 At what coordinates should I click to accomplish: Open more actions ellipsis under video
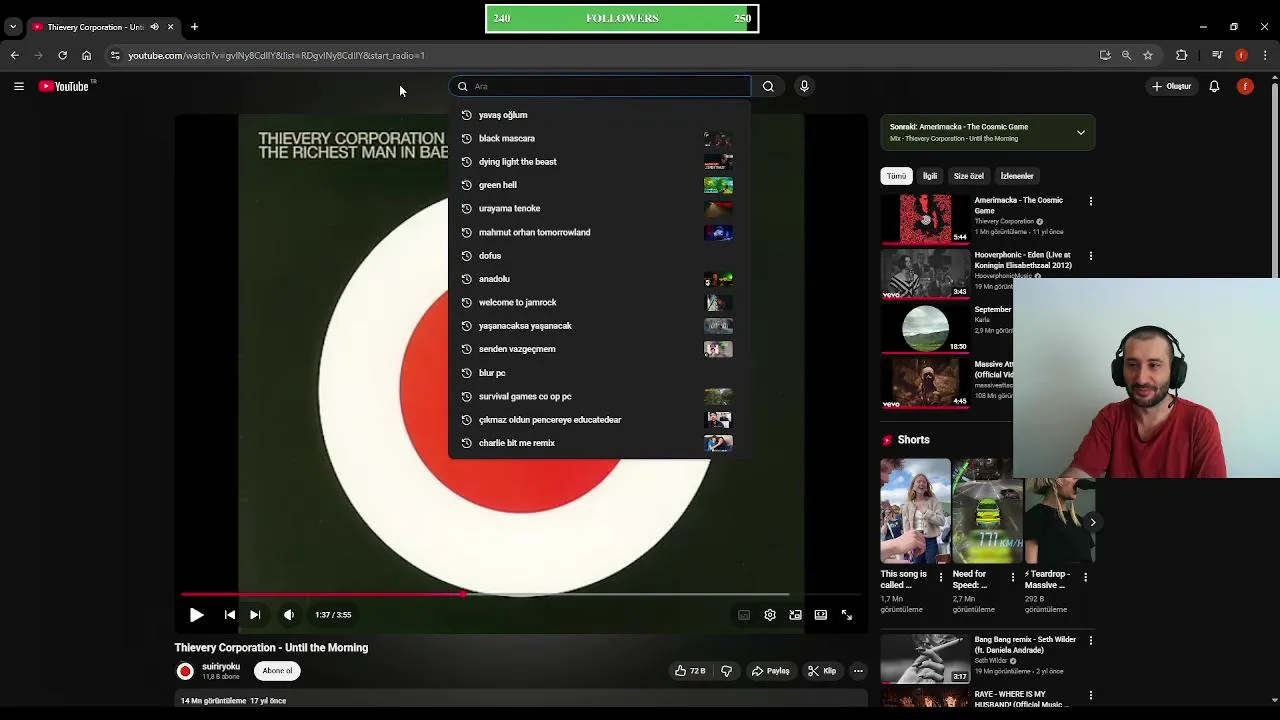coord(858,671)
